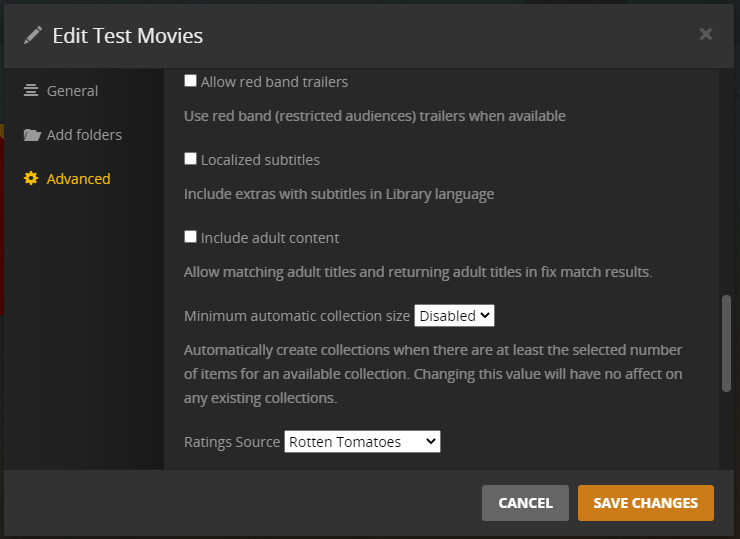The image size is (740, 539).
Task: Select the Advanced tab label
Action: coord(78,179)
